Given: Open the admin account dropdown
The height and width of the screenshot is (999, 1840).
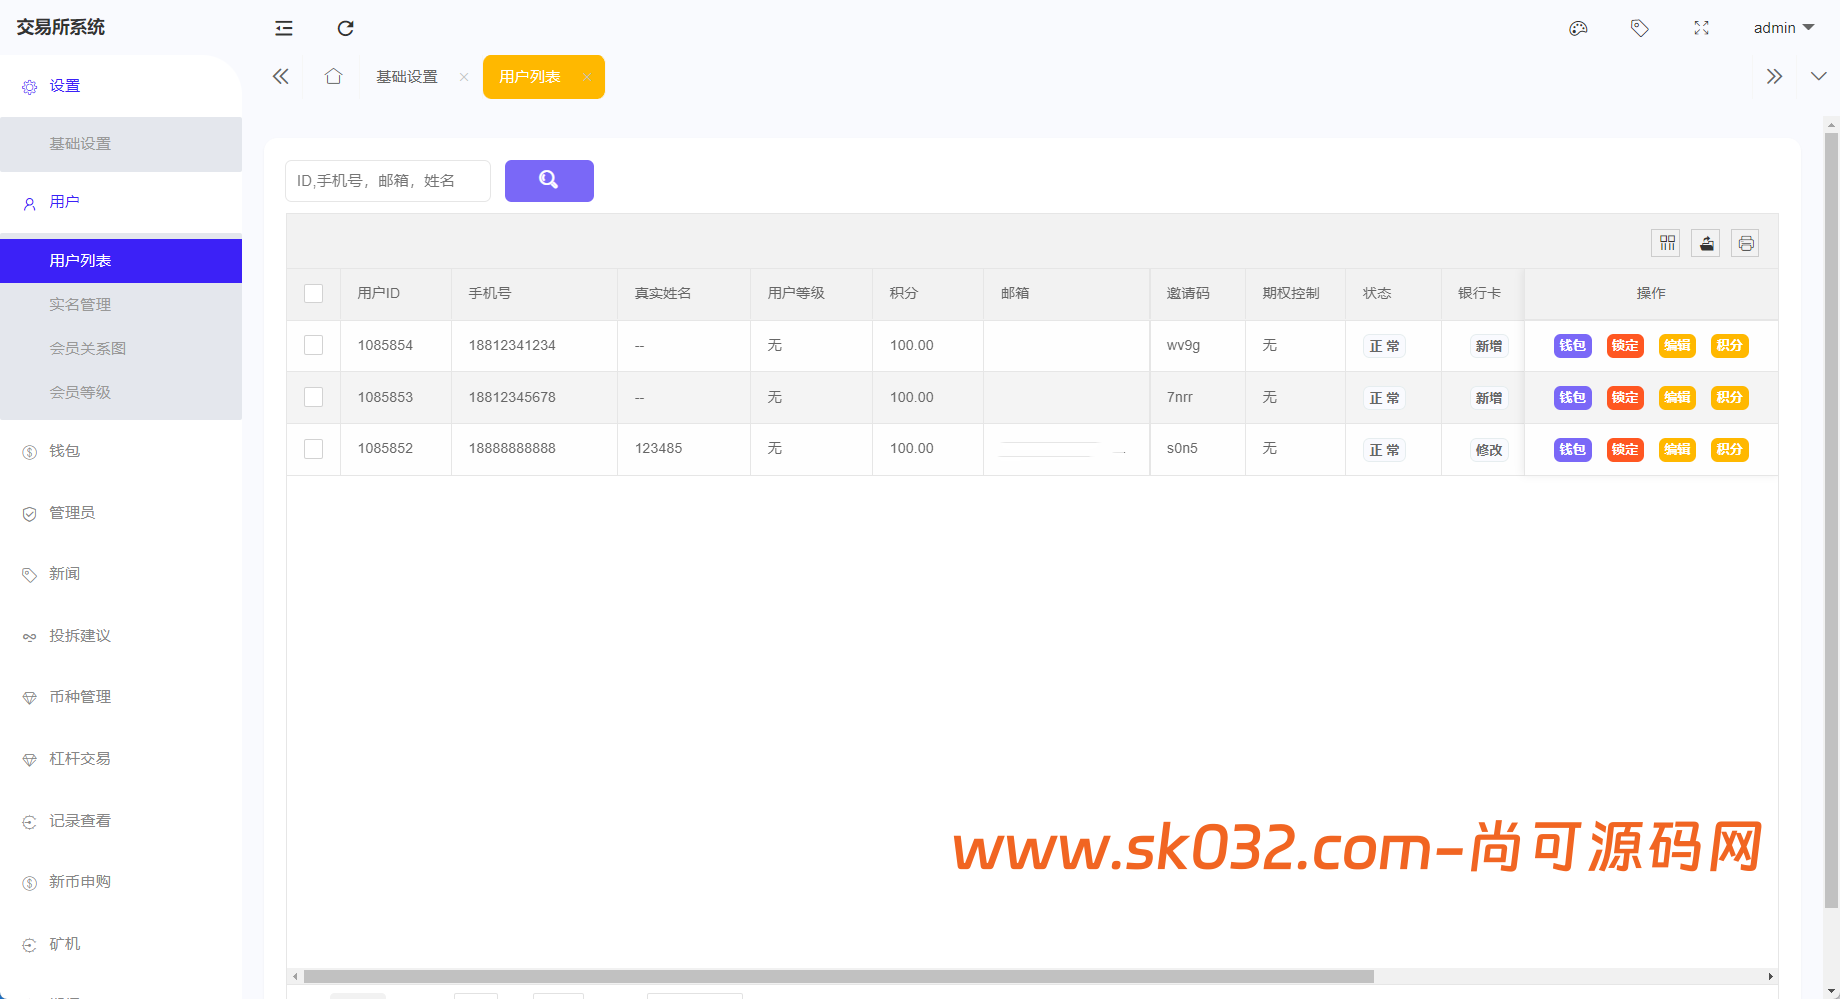Looking at the screenshot, I should tap(1783, 28).
